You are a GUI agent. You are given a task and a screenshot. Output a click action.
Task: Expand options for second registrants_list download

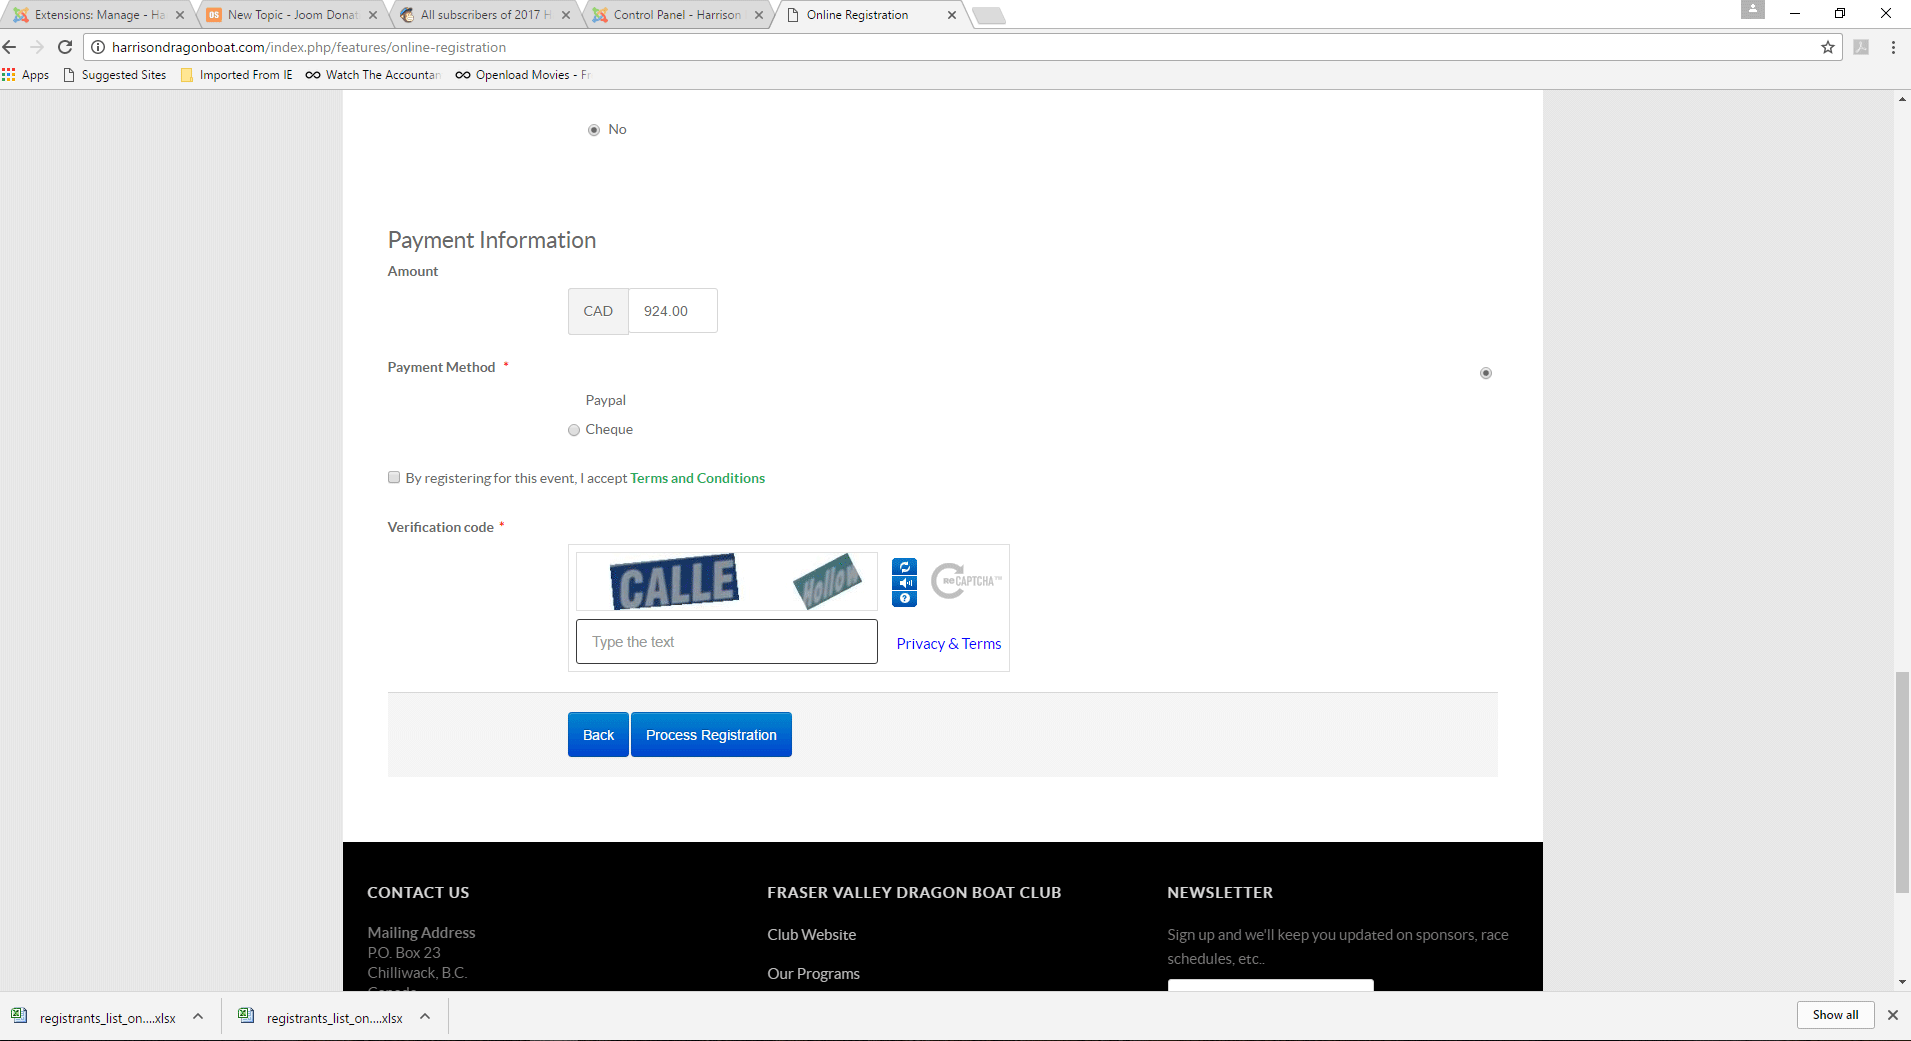click(425, 1017)
